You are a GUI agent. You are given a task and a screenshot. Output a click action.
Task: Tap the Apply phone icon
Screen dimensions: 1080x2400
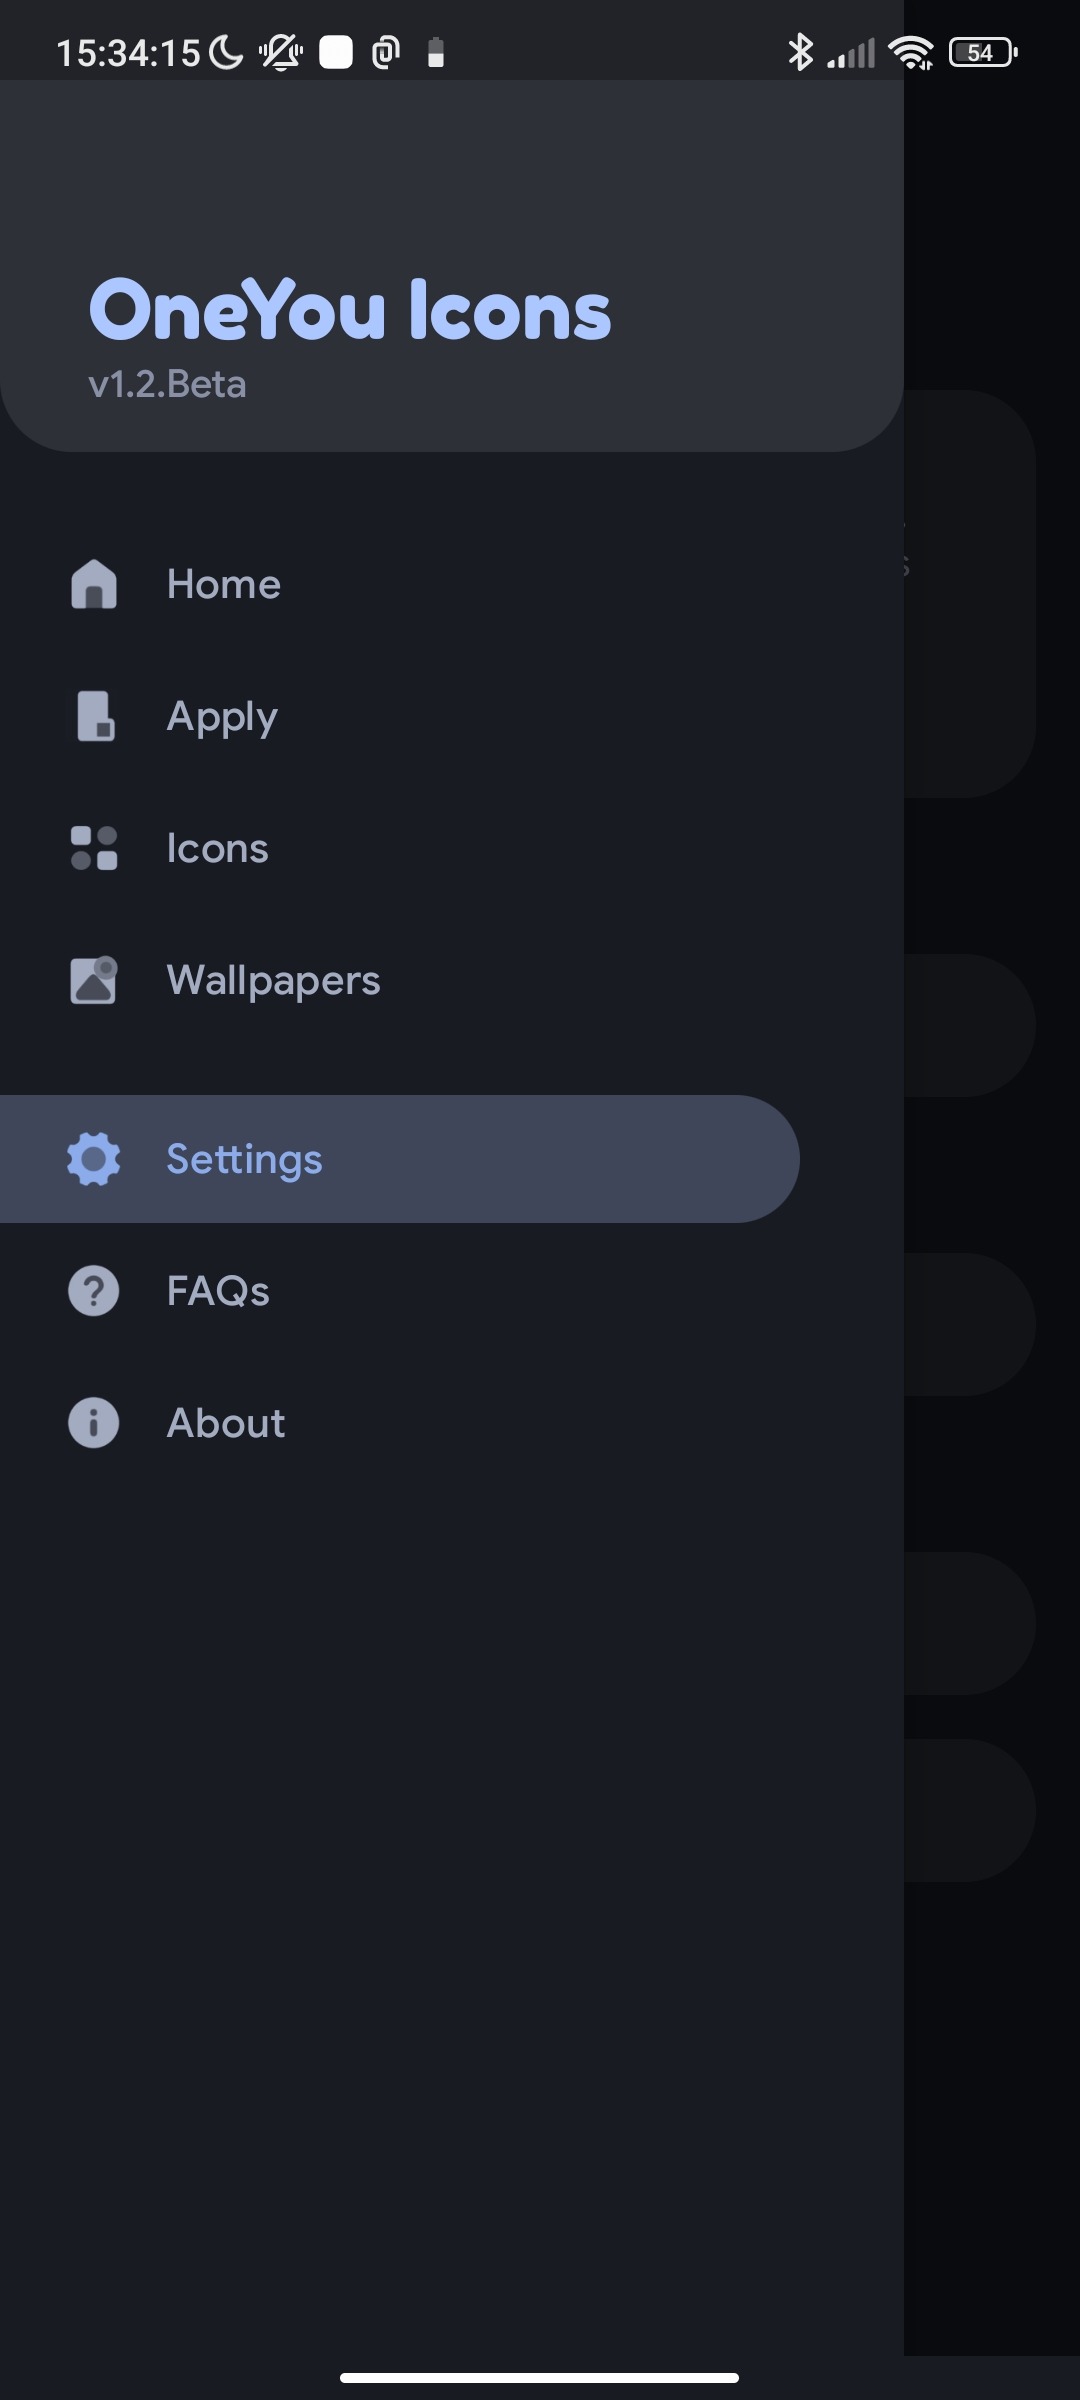click(95, 716)
